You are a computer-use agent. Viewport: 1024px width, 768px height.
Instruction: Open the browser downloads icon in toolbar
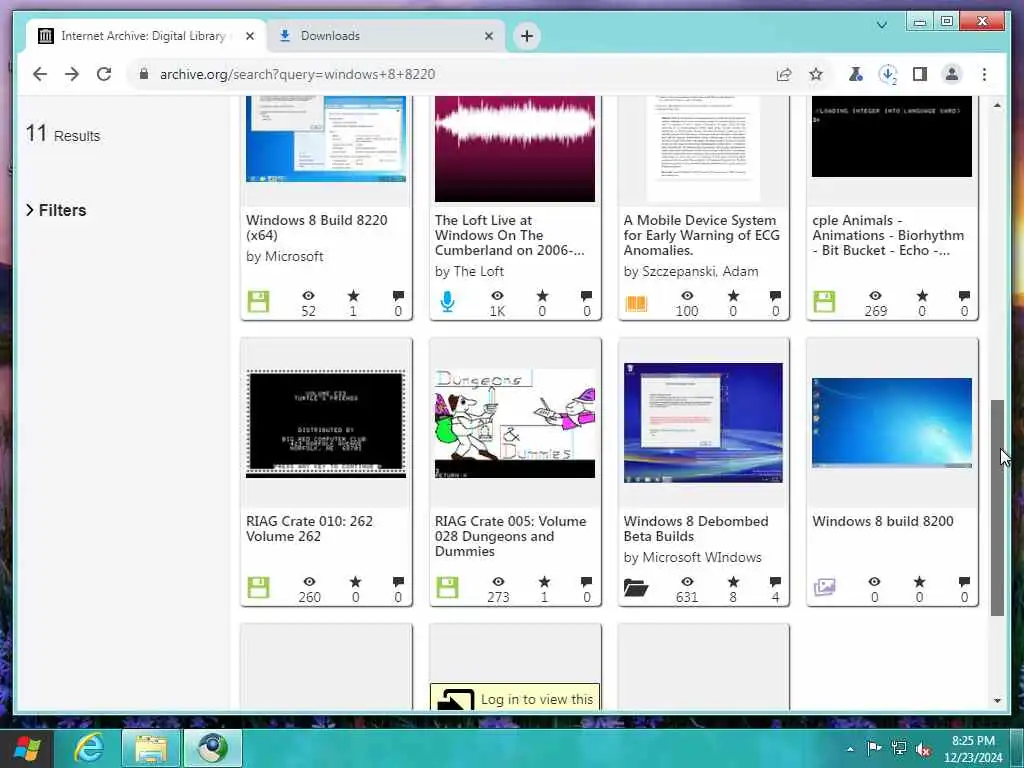(888, 74)
